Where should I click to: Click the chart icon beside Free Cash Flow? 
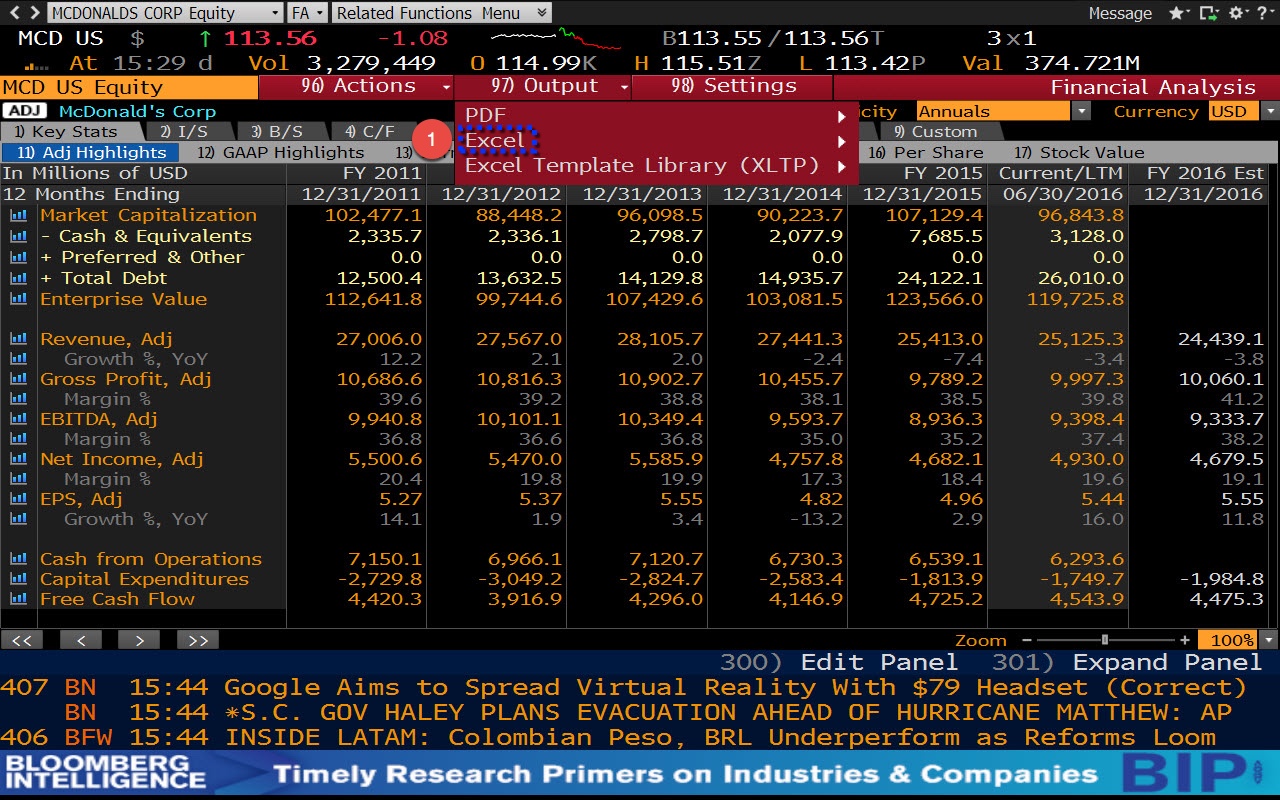click(18, 598)
